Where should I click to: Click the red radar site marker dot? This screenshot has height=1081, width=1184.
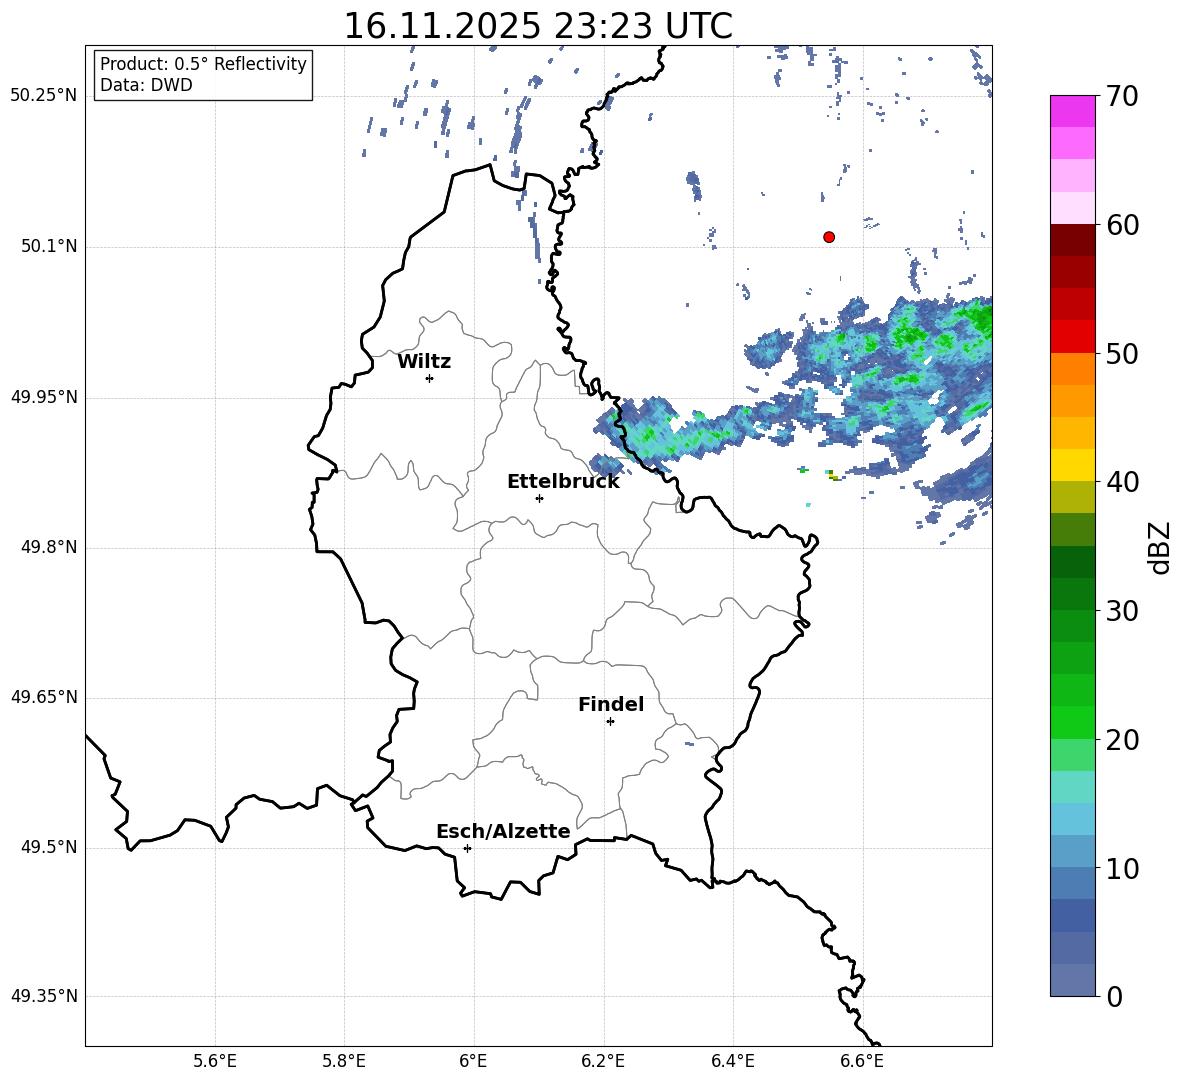[829, 237]
